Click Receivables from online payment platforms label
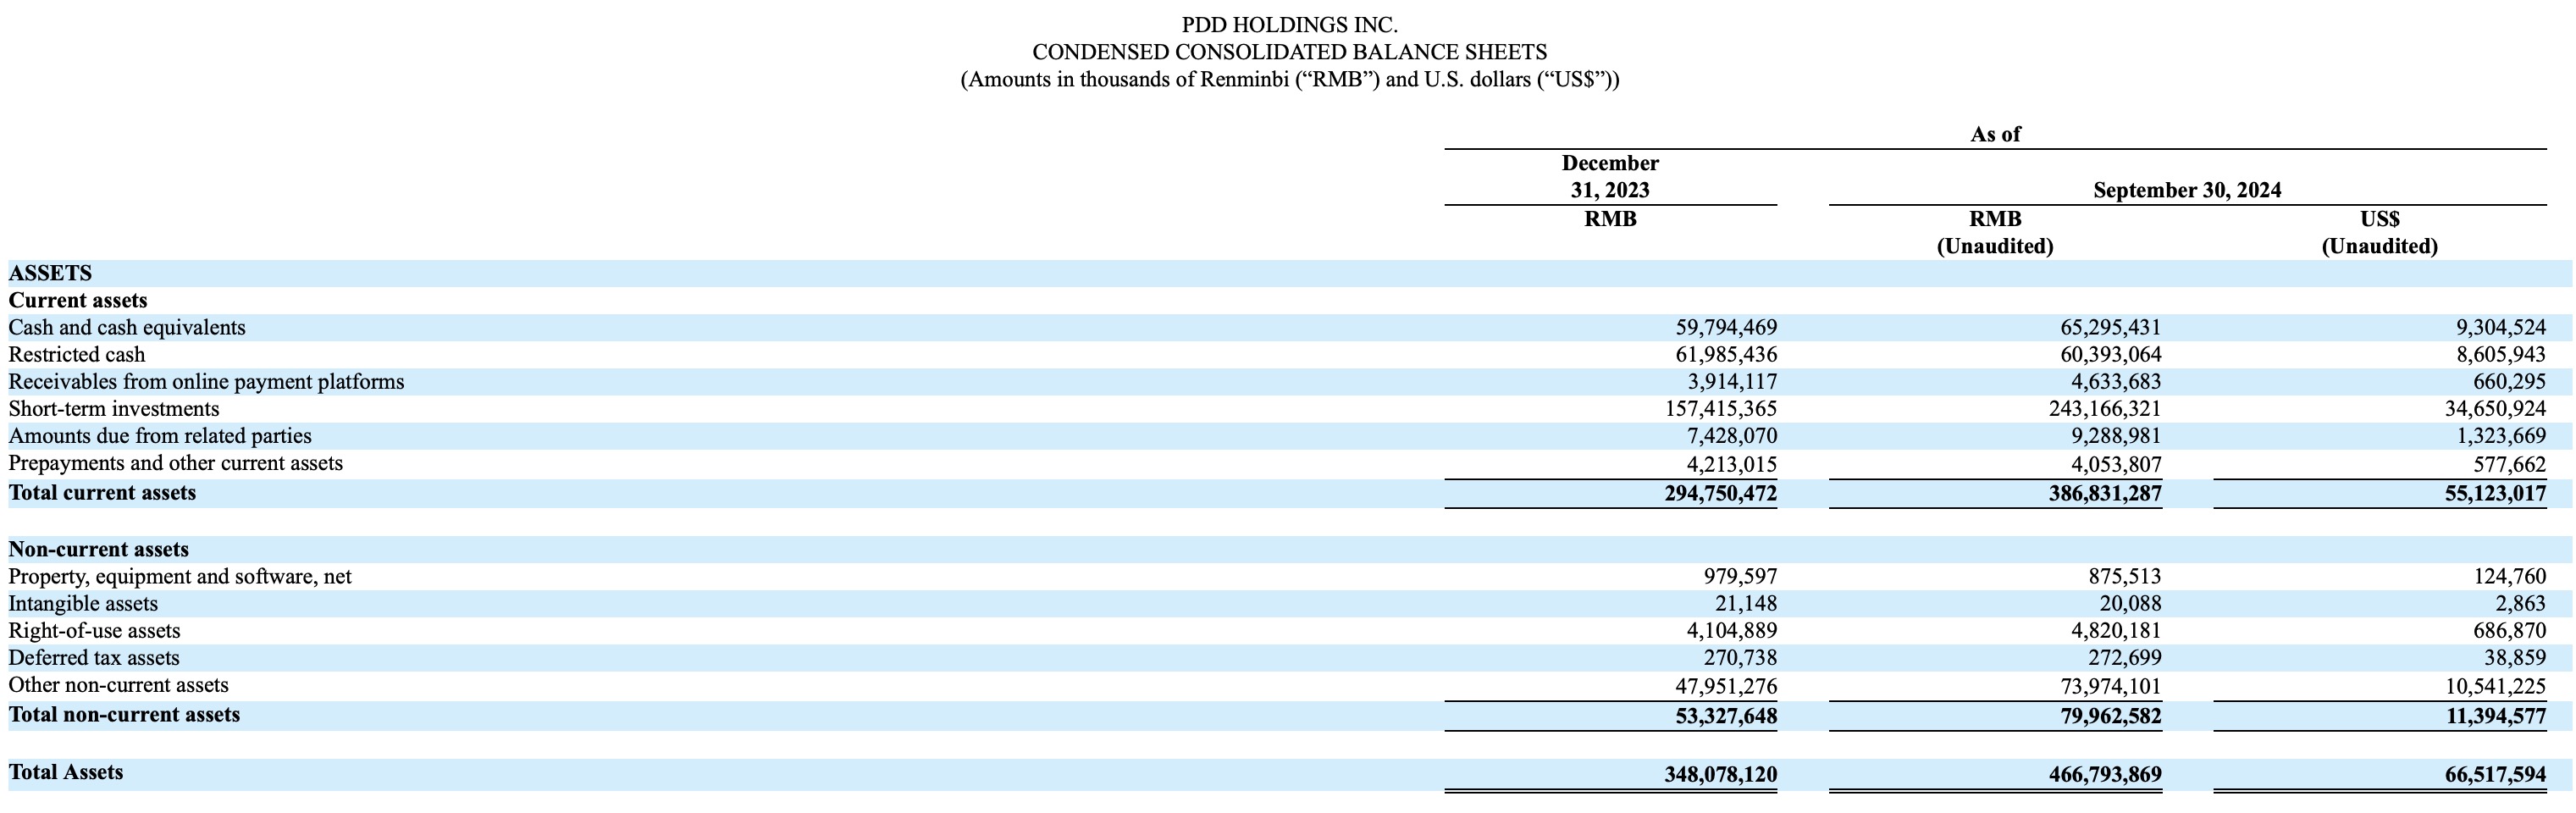The image size is (2576, 813). pyautogui.click(x=206, y=381)
